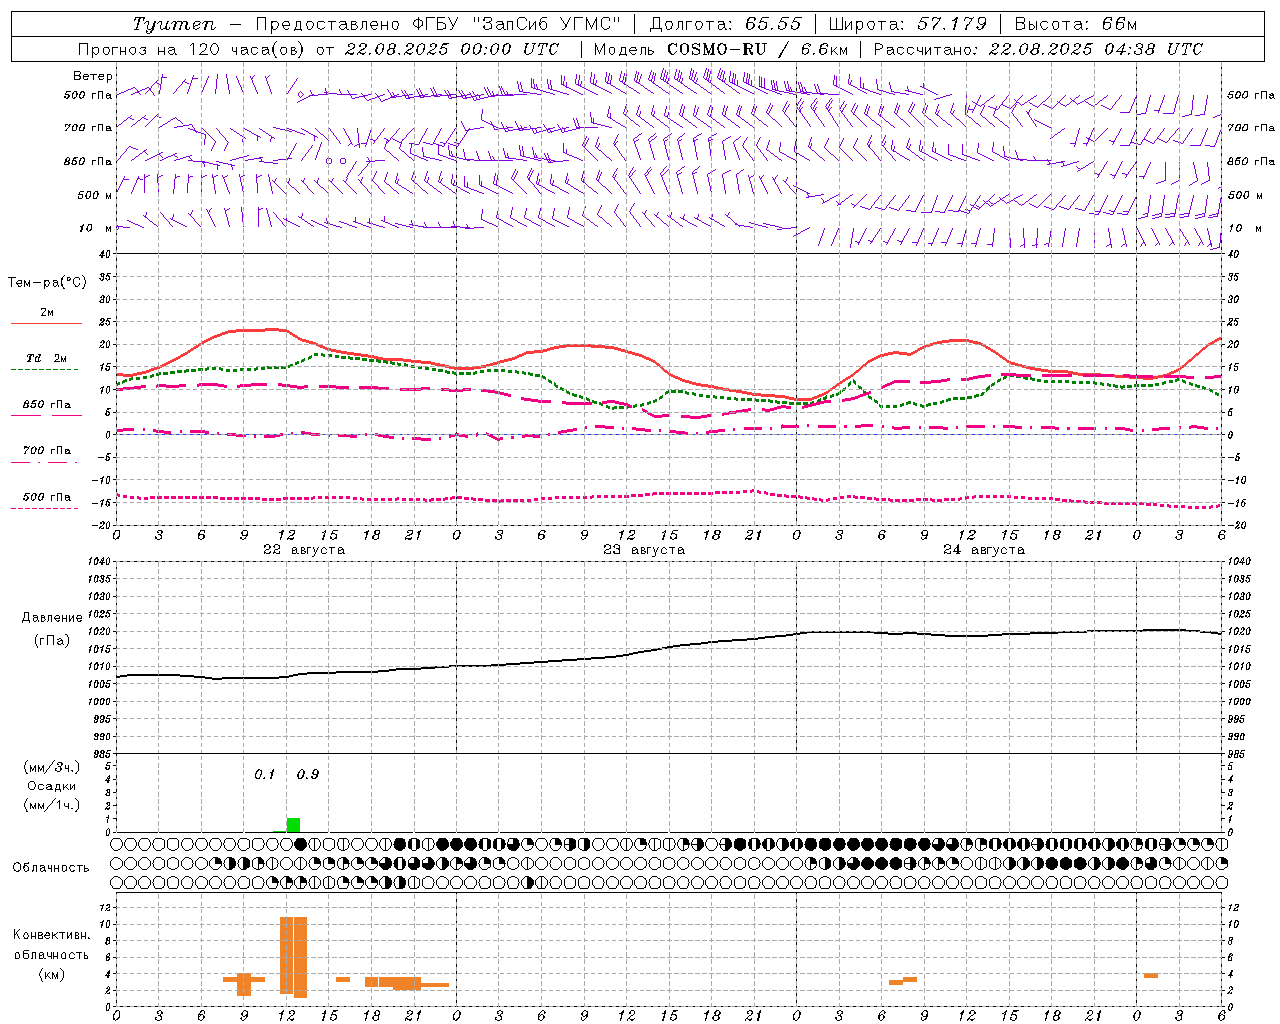Select the Td 2м dew point legend entry
Screen dimensions: 1280x1024
pyautogui.click(x=47, y=362)
